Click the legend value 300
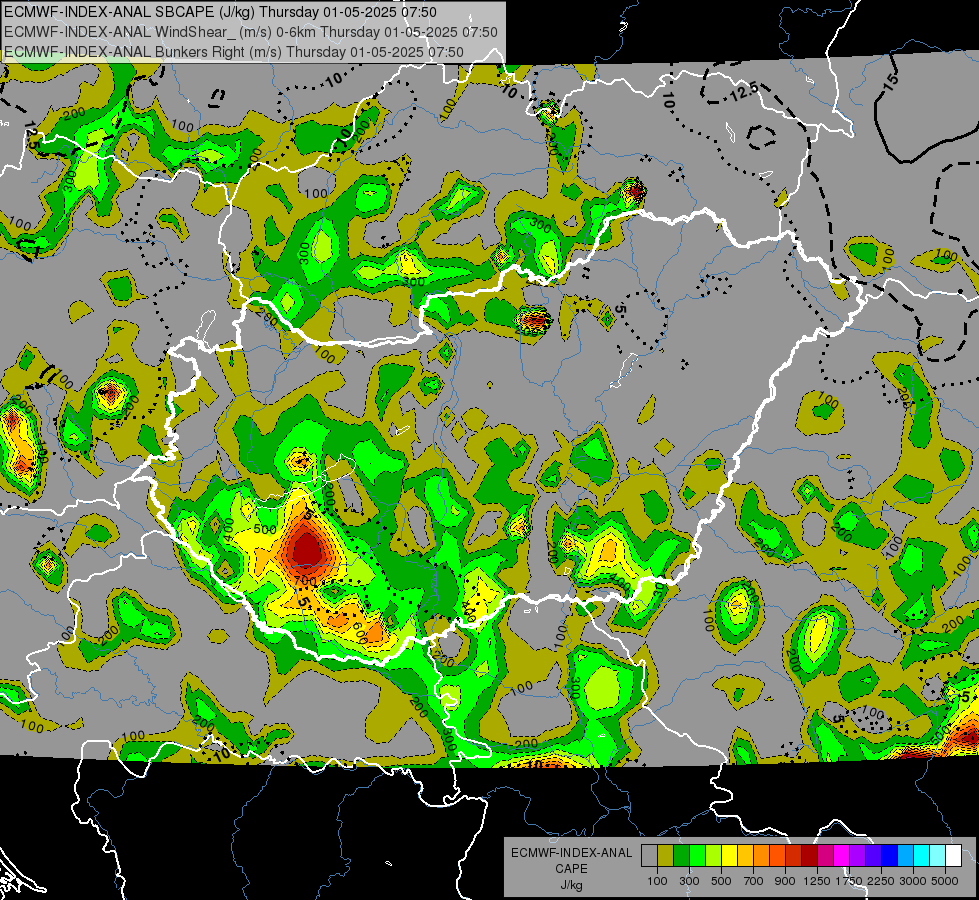The width and height of the screenshot is (979, 900). tap(689, 881)
